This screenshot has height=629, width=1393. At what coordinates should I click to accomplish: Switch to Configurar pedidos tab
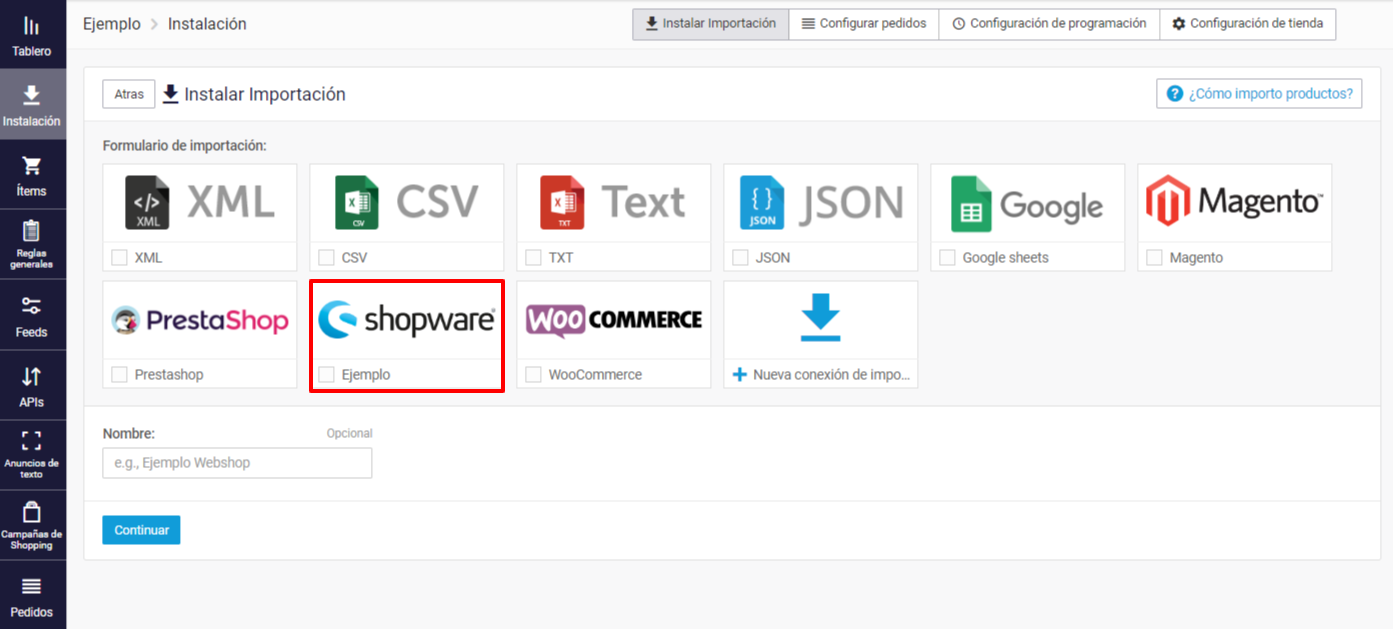pyautogui.click(x=864, y=24)
